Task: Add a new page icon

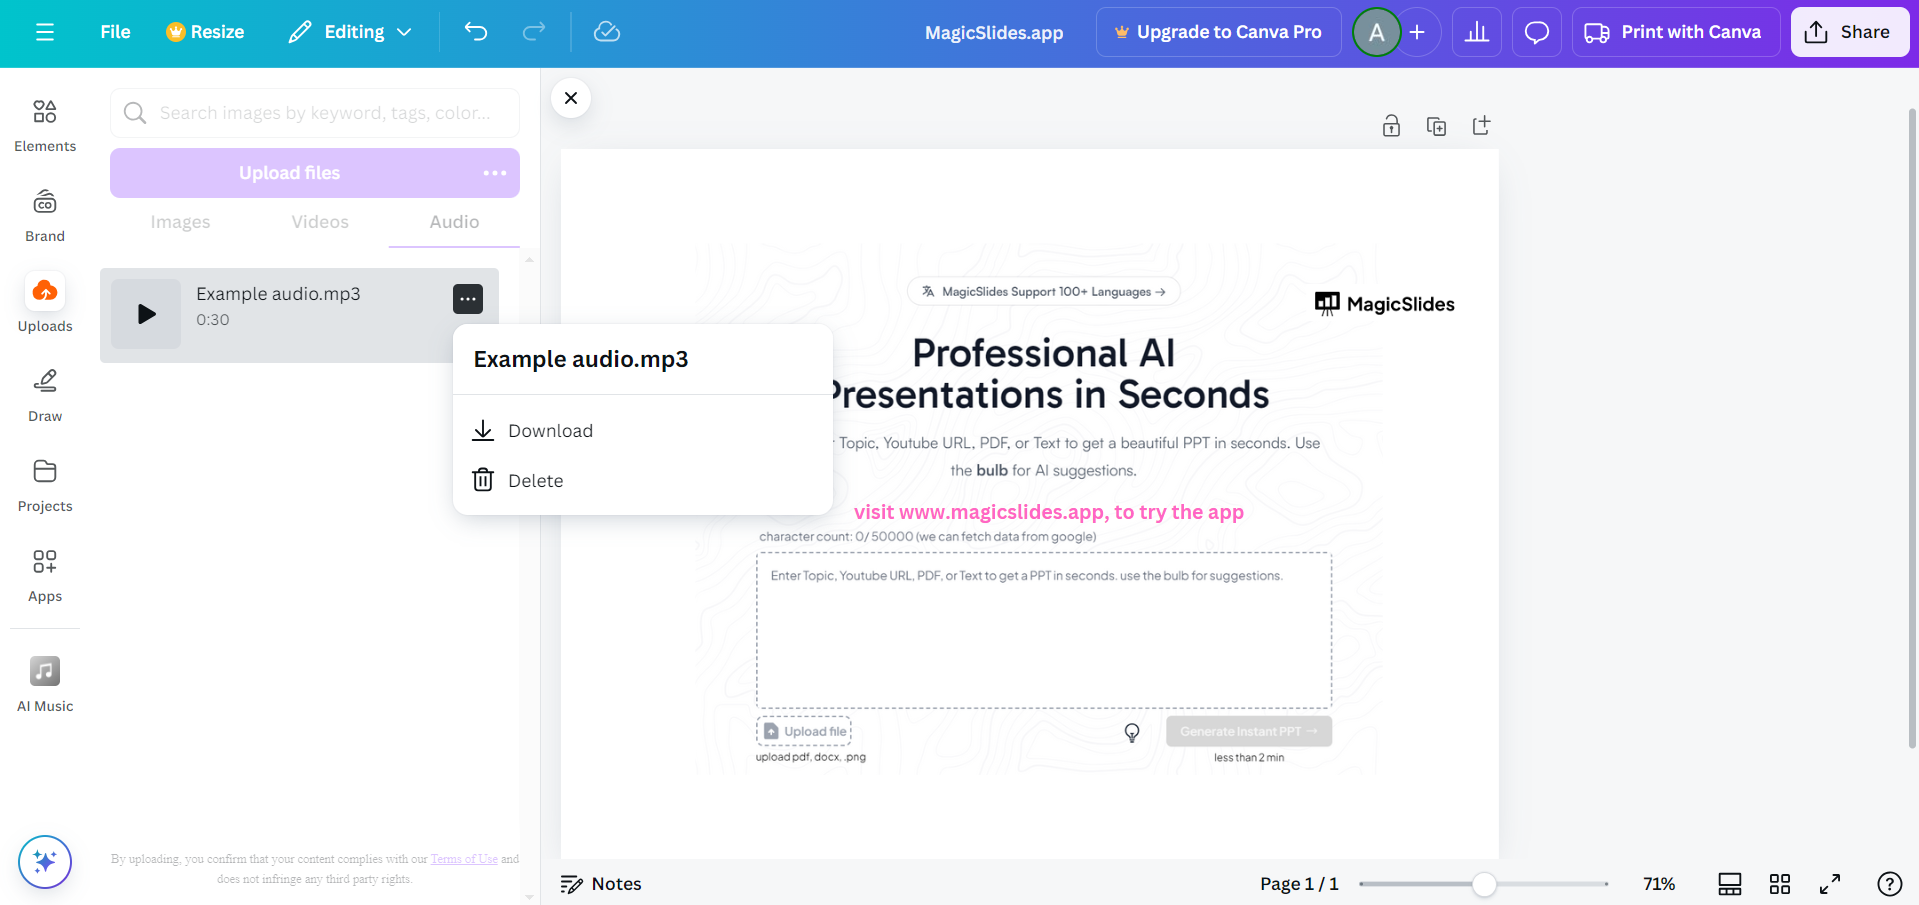Action: (x=1481, y=126)
